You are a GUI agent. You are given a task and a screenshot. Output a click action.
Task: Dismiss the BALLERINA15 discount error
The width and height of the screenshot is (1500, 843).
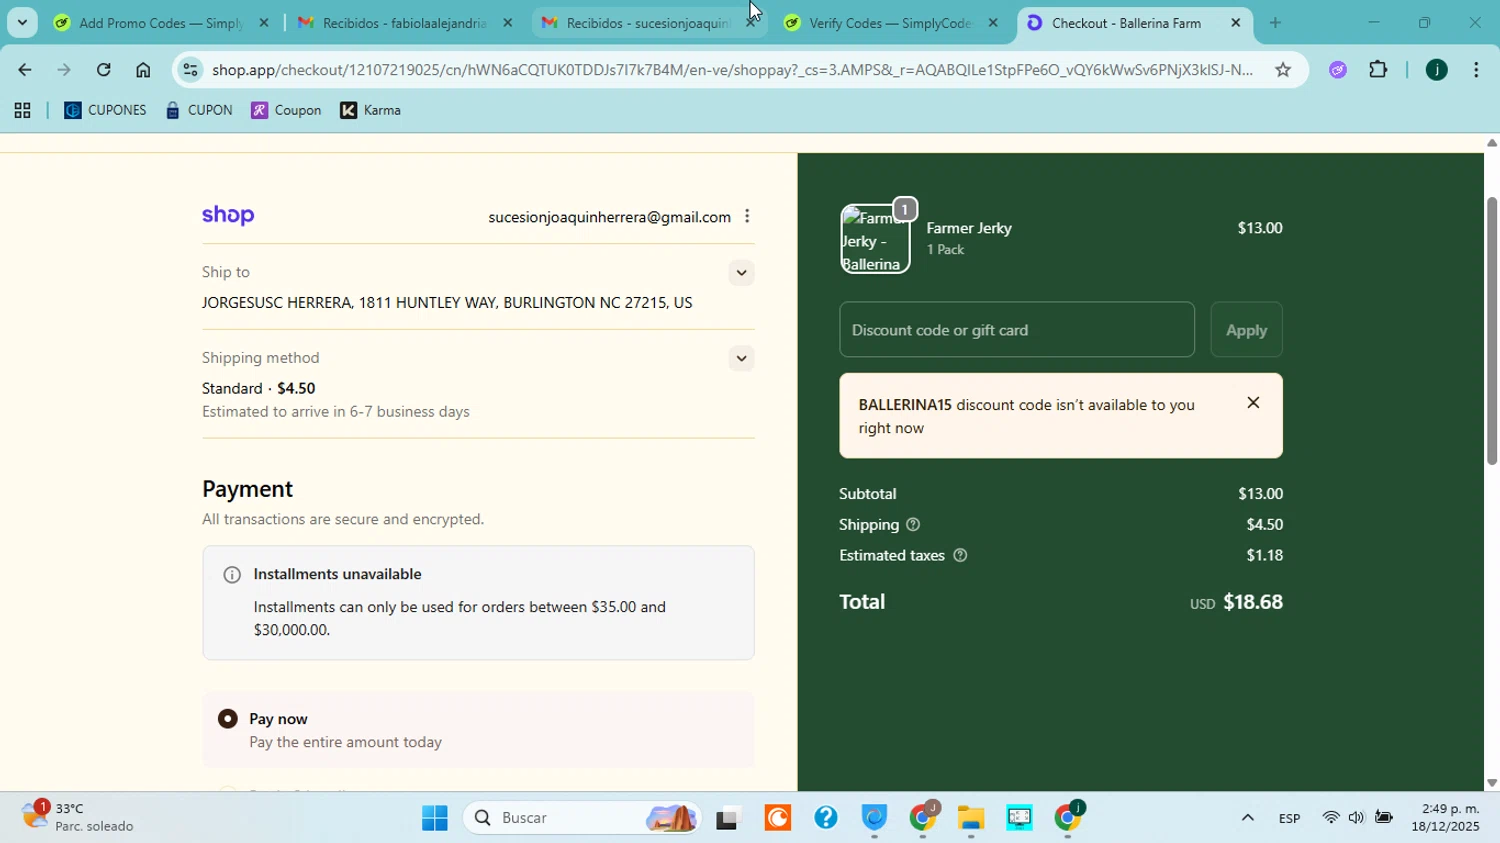pyautogui.click(x=1253, y=403)
